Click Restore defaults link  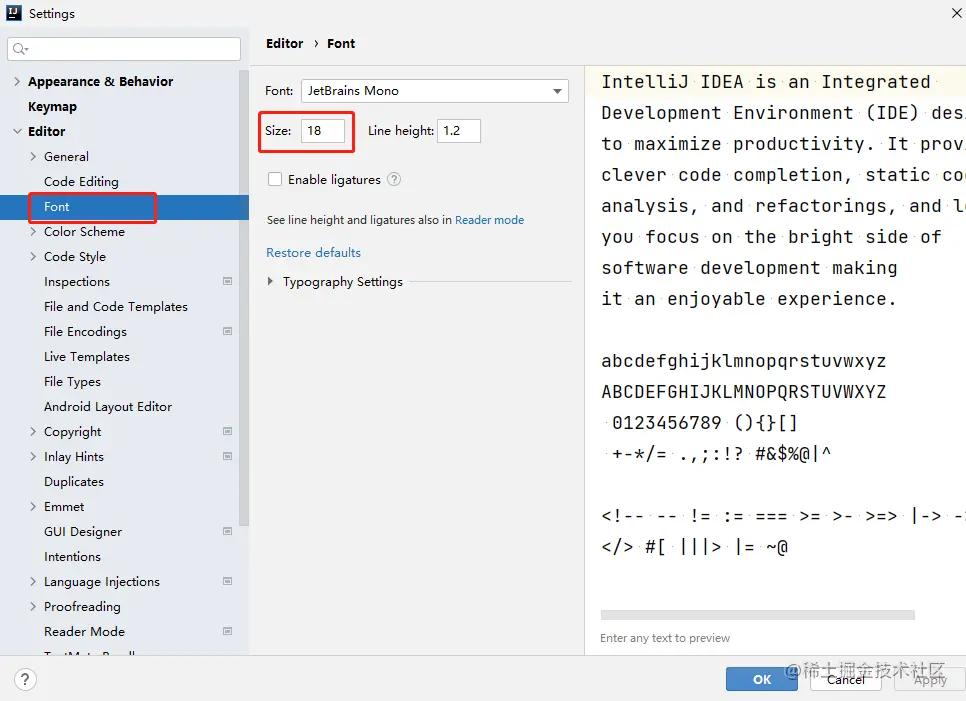pyautogui.click(x=314, y=253)
